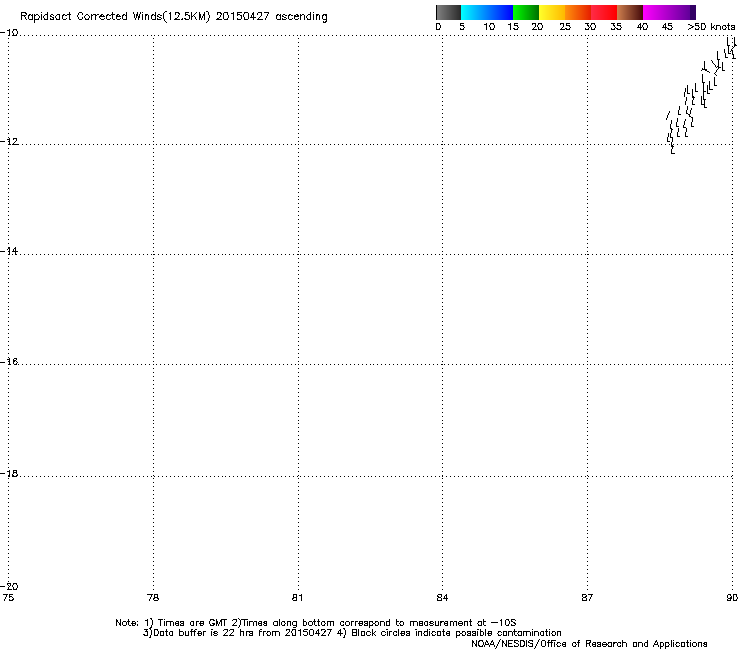This screenshot has height=650, width=740.
Task: Click the legend value '40'
Action: pyautogui.click(x=642, y=27)
